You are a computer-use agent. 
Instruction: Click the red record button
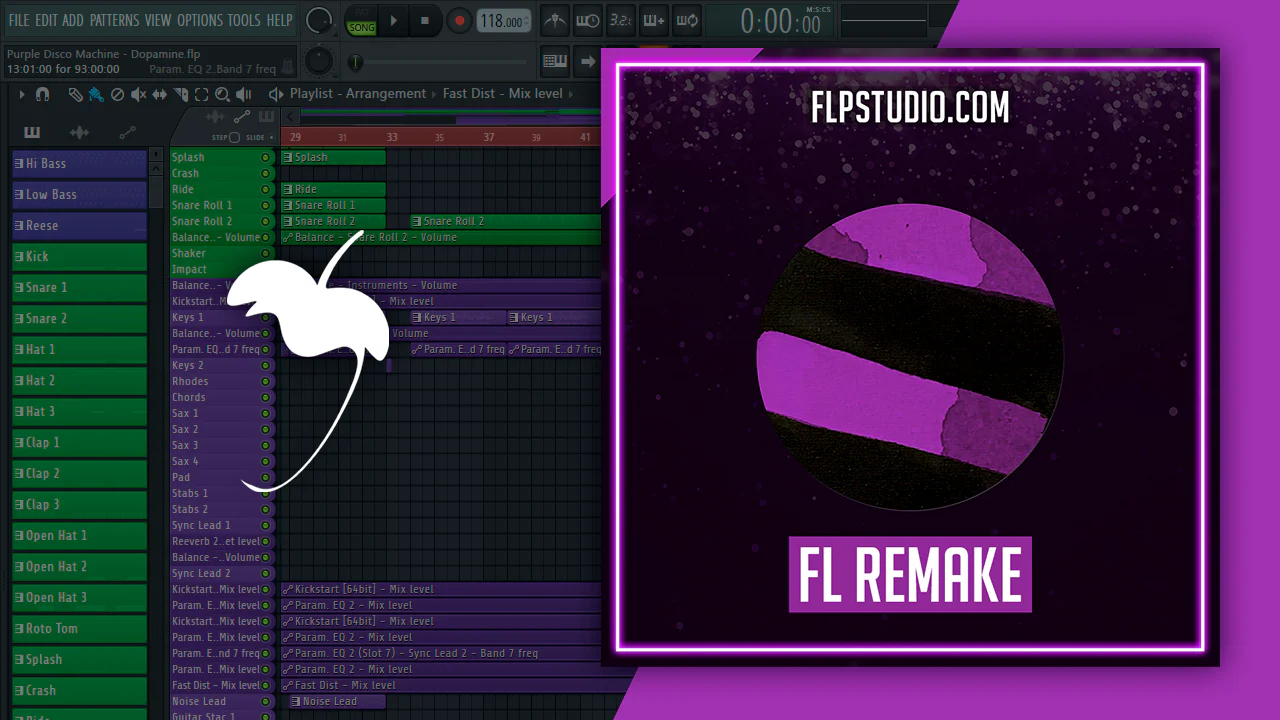459,20
